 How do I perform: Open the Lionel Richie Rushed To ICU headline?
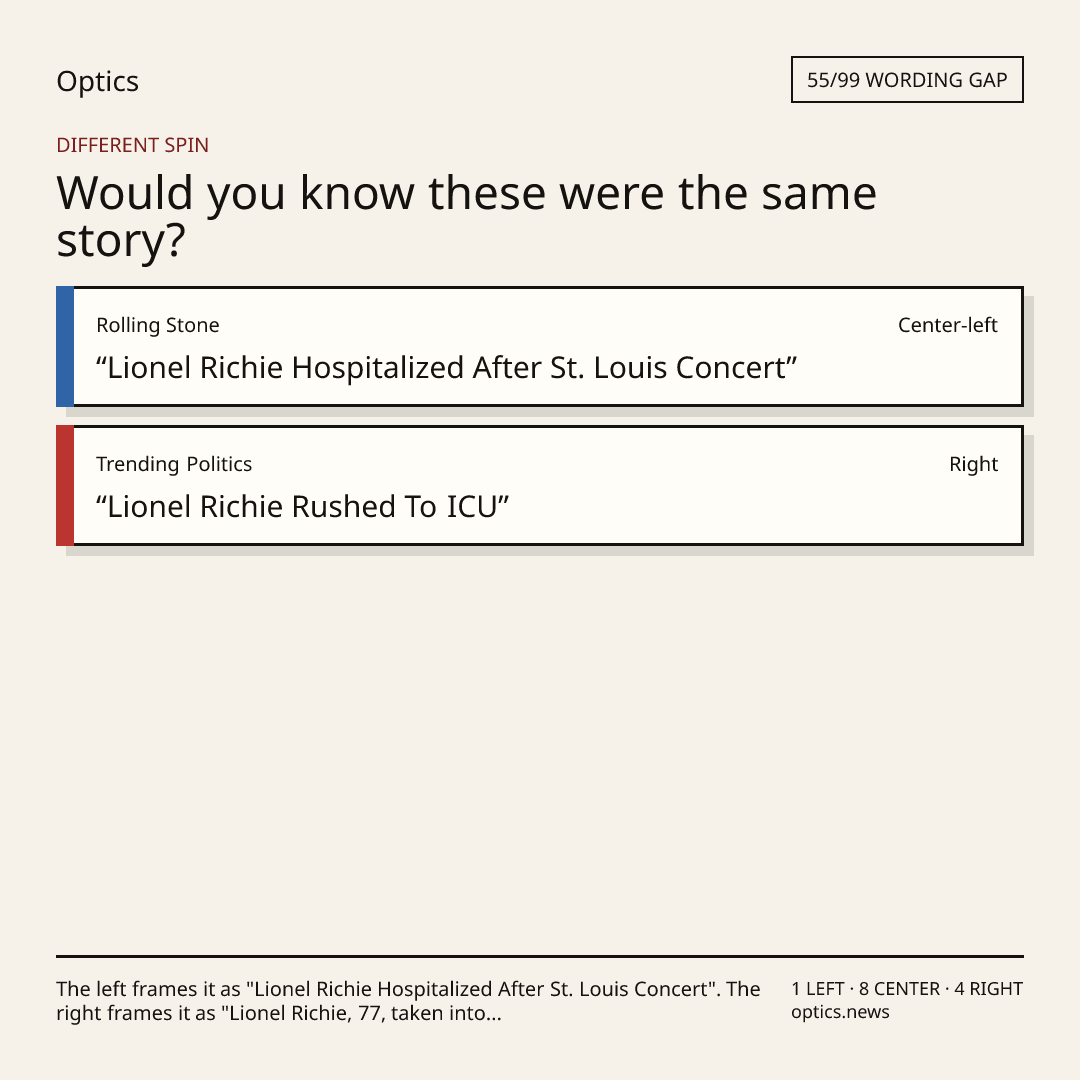(x=302, y=507)
